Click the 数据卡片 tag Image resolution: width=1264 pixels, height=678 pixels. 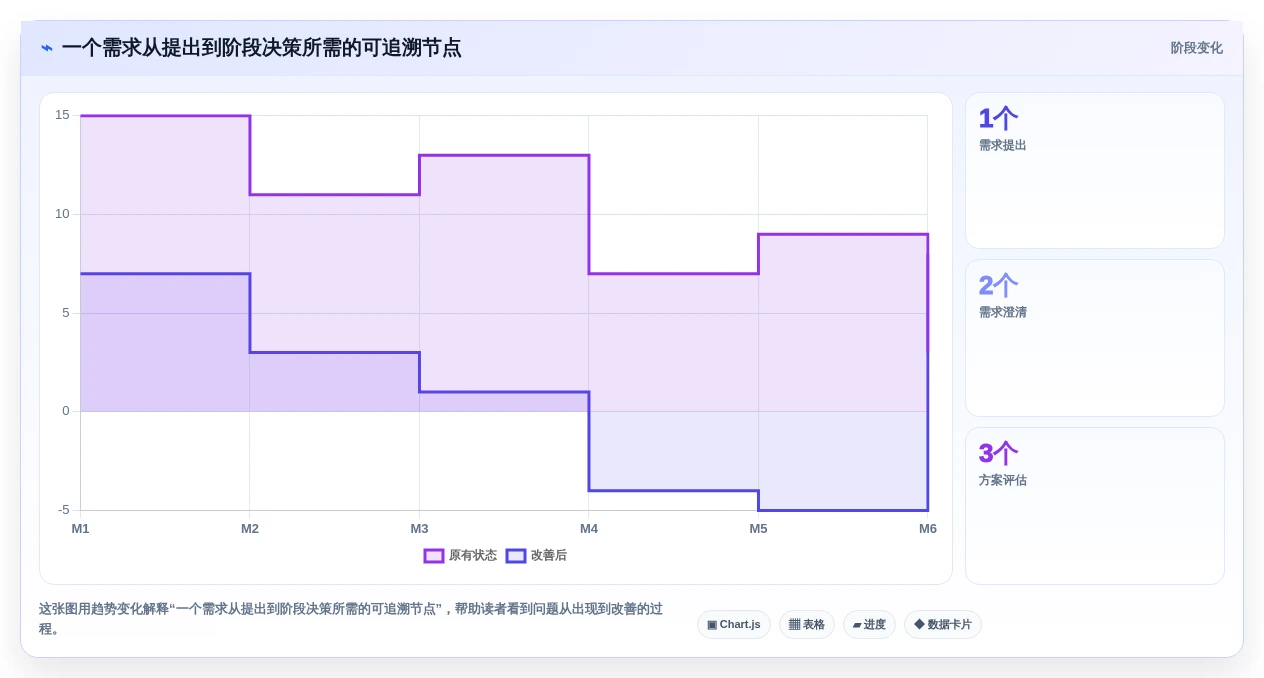(943, 625)
